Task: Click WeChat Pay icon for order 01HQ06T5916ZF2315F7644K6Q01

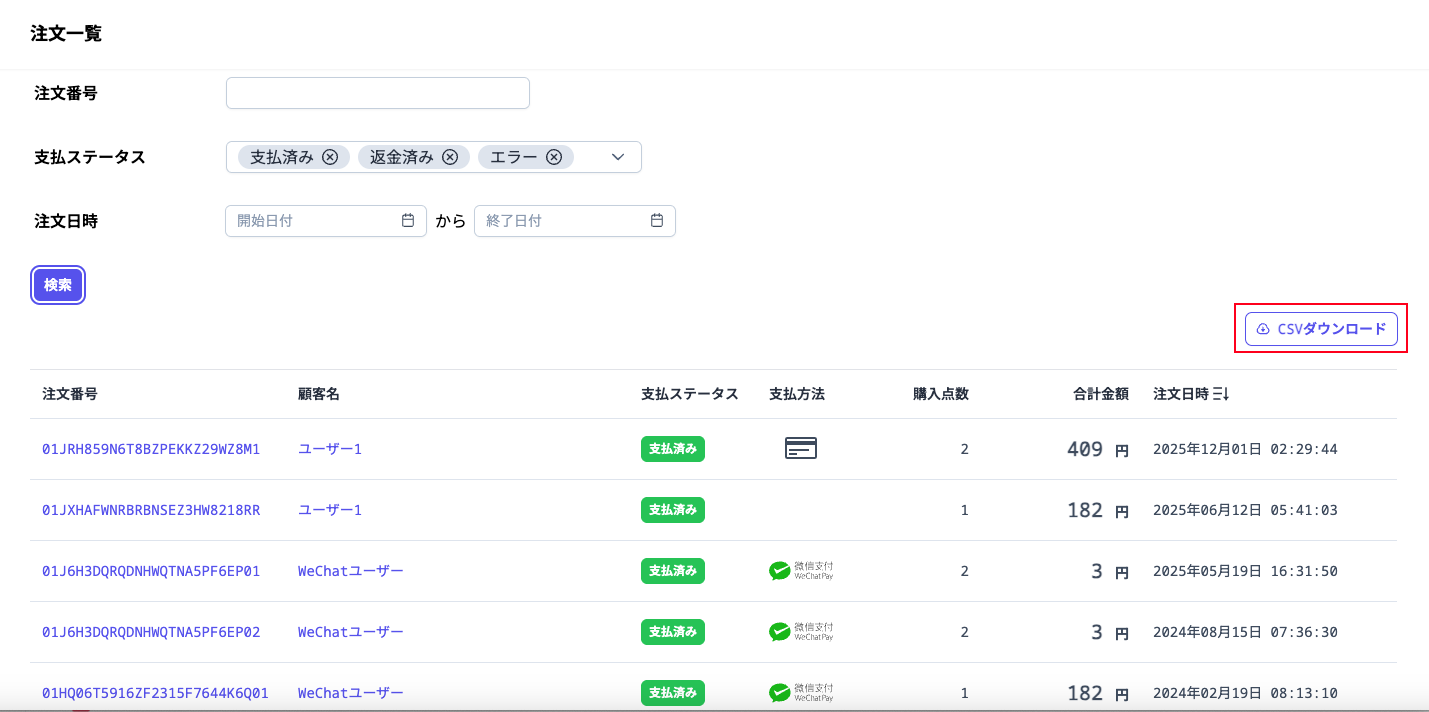Action: tap(801, 693)
